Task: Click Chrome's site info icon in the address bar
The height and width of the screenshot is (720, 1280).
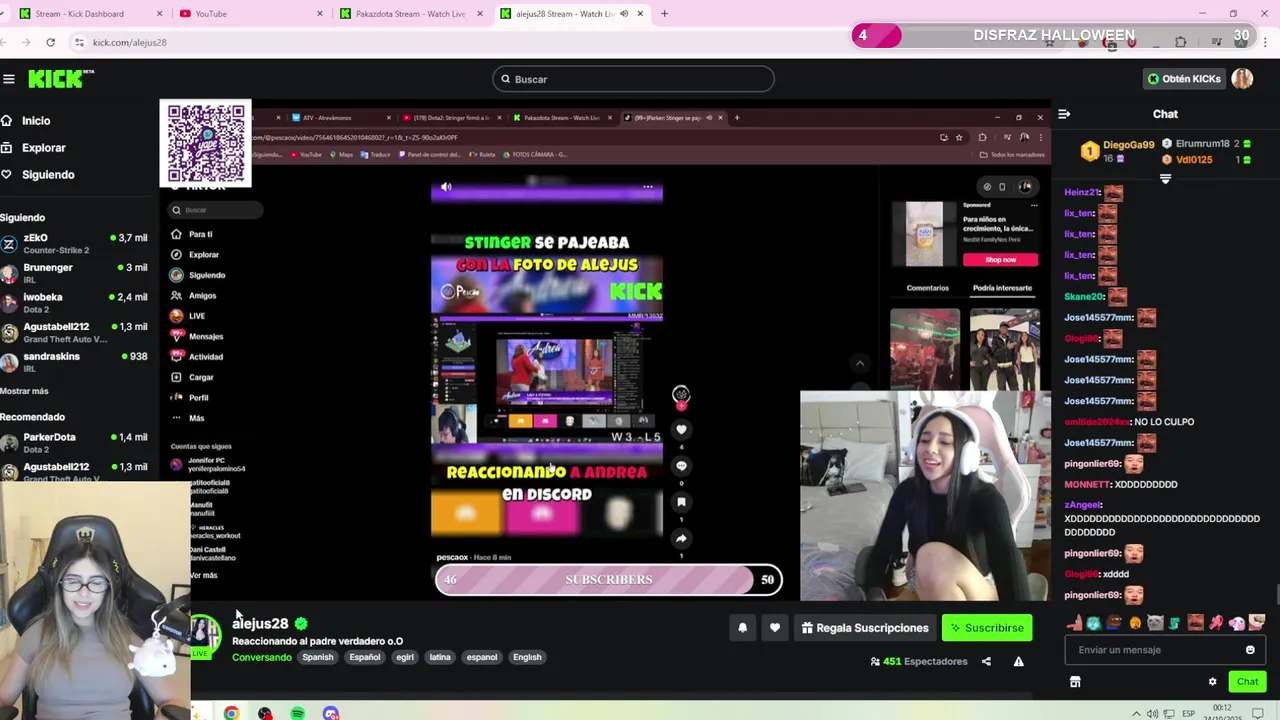Action: tap(79, 42)
